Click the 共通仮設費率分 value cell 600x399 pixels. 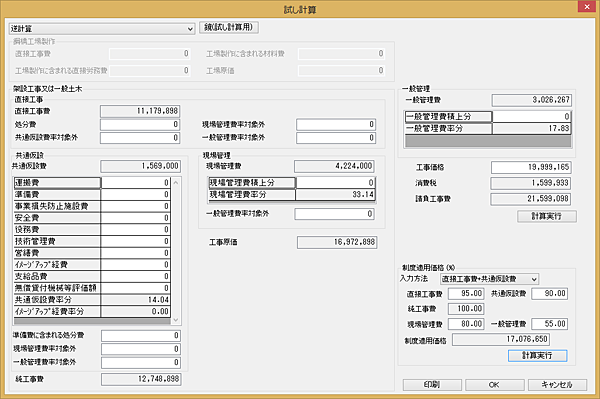pyautogui.click(x=135, y=300)
